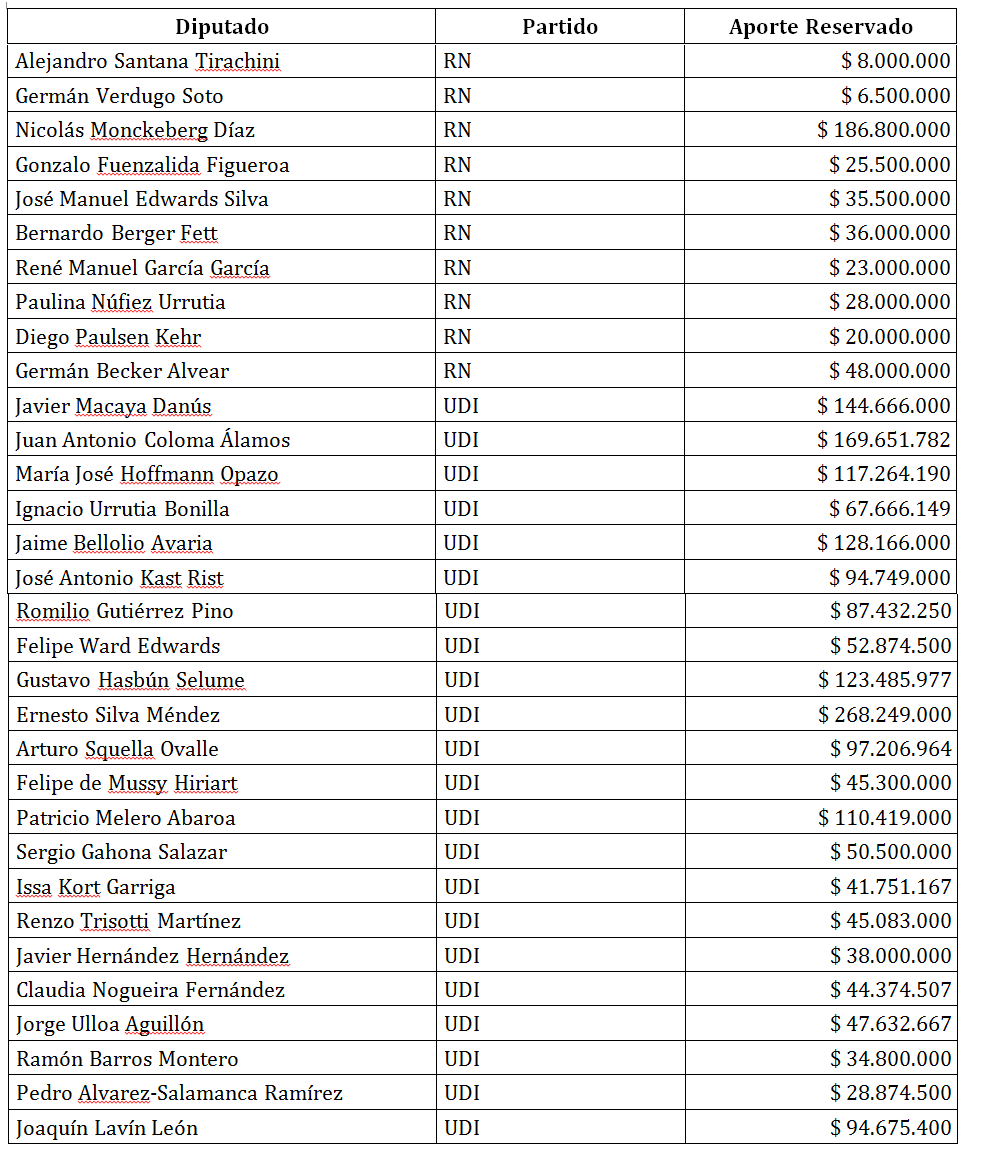The width and height of the screenshot is (986, 1157).
Task: Click the amount $ 44.374.507
Action: pyautogui.click(x=890, y=990)
